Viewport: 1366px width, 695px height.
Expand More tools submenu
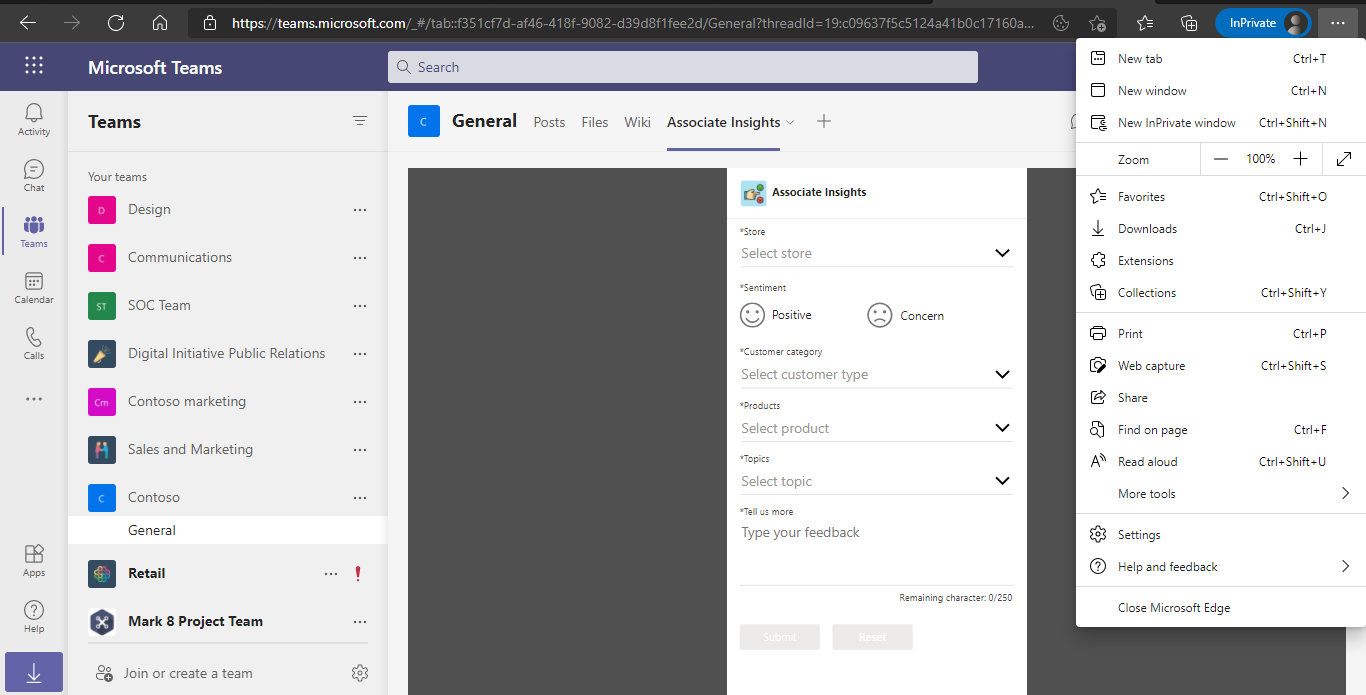click(1345, 493)
